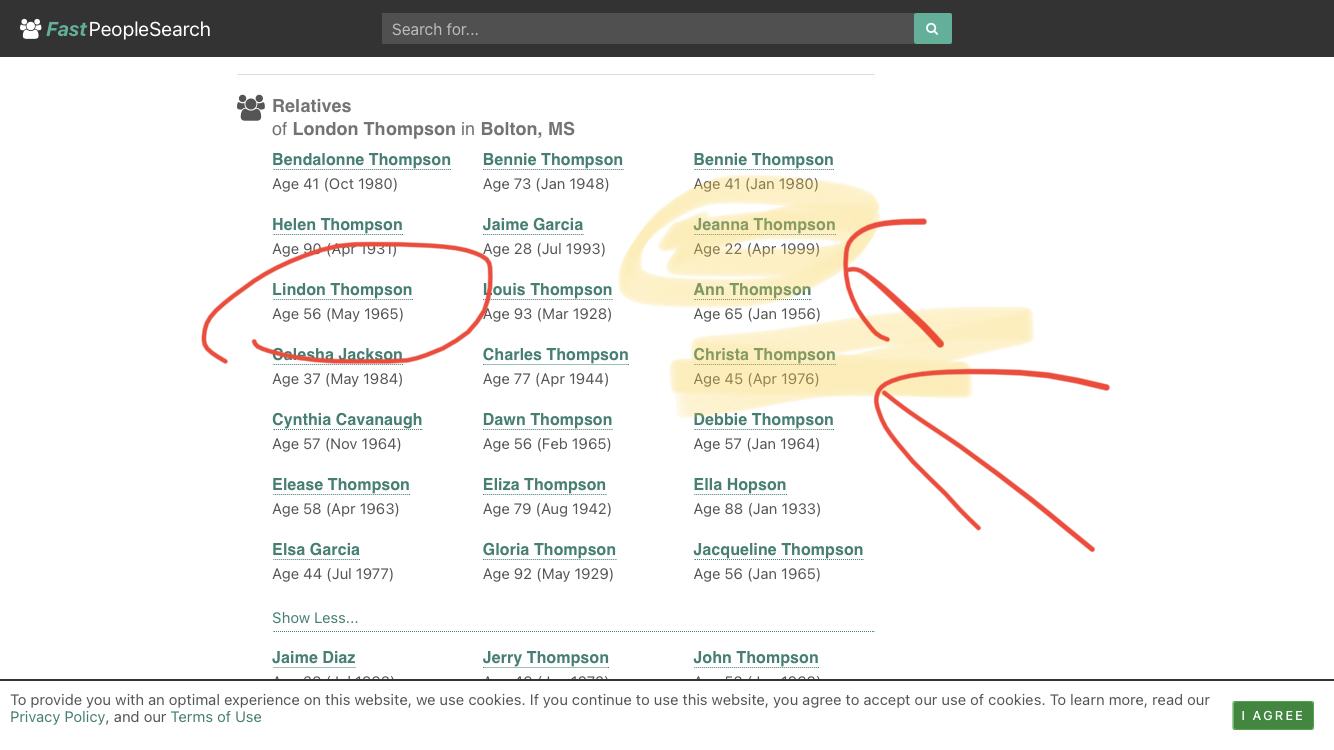Click text Age 65 (Jan 1956)
This screenshot has height=750, width=1334.
(757, 314)
